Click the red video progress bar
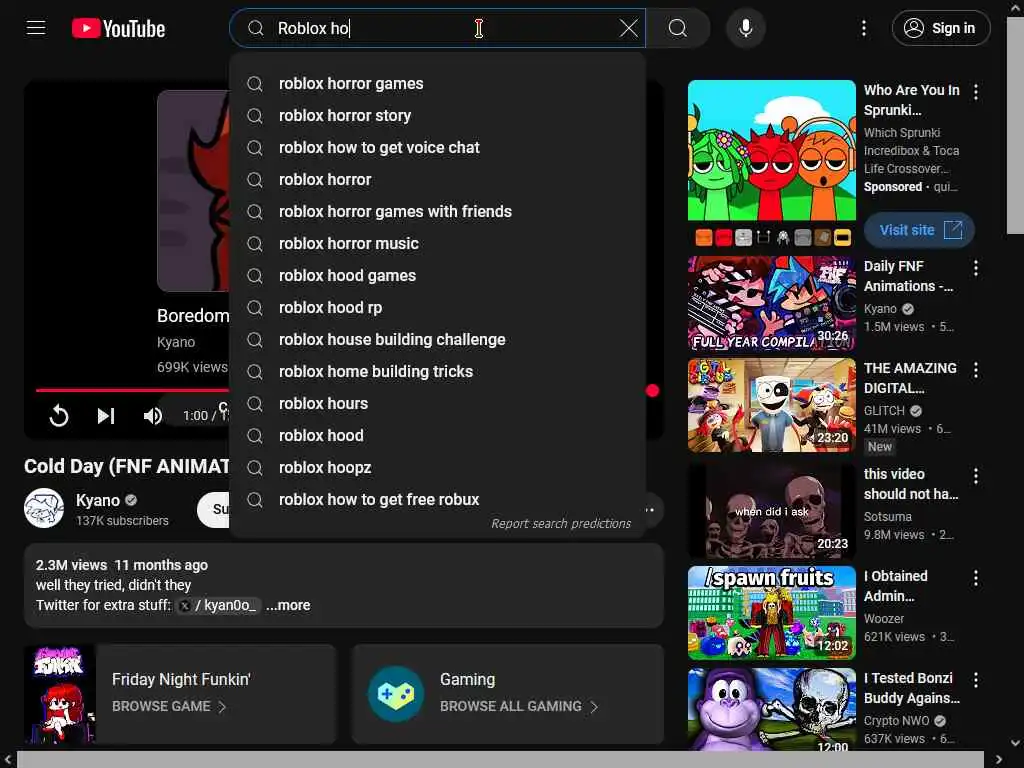Screen dimensions: 1024x768 133,390
